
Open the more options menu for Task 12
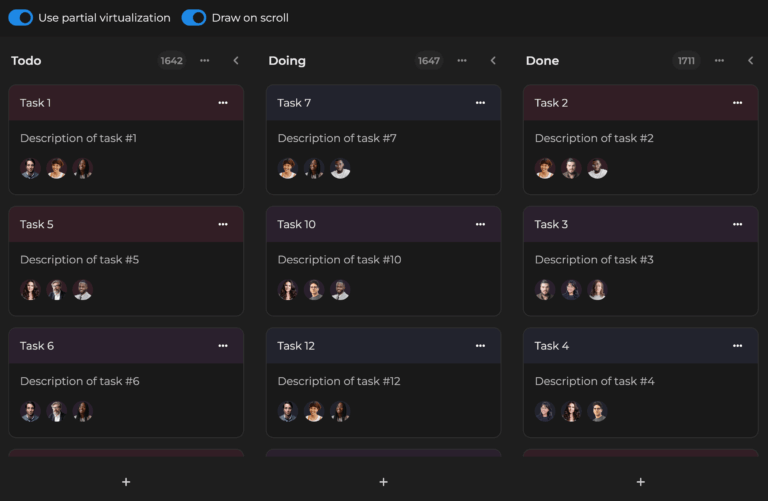[480, 346]
